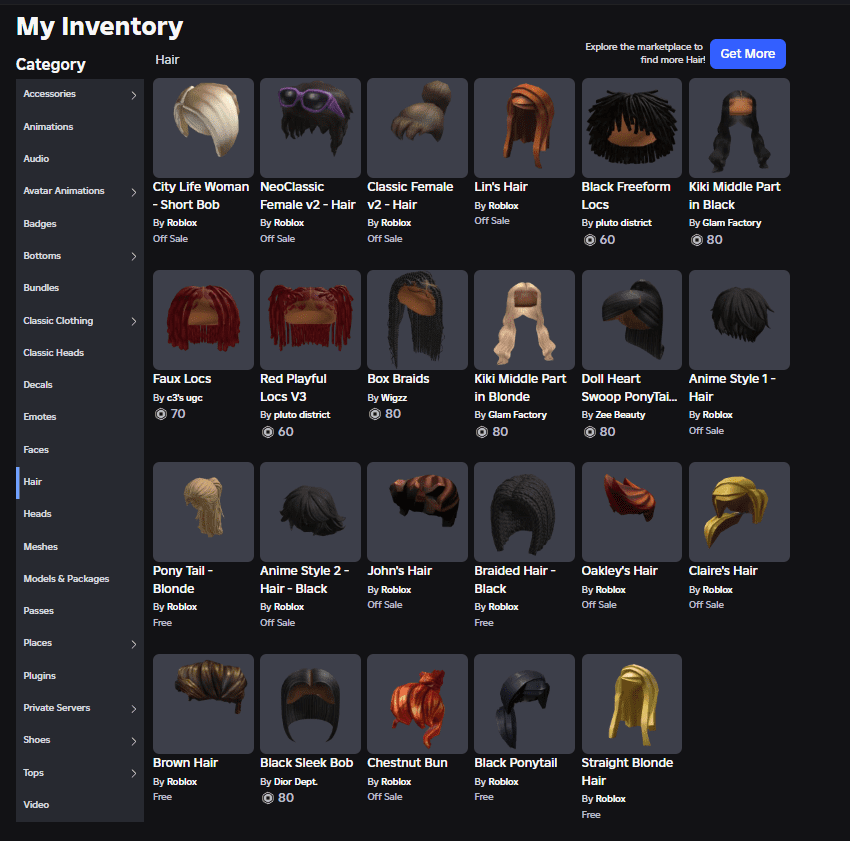This screenshot has height=841, width=850.
Task: Switch to the Emotes category
Action: point(40,417)
